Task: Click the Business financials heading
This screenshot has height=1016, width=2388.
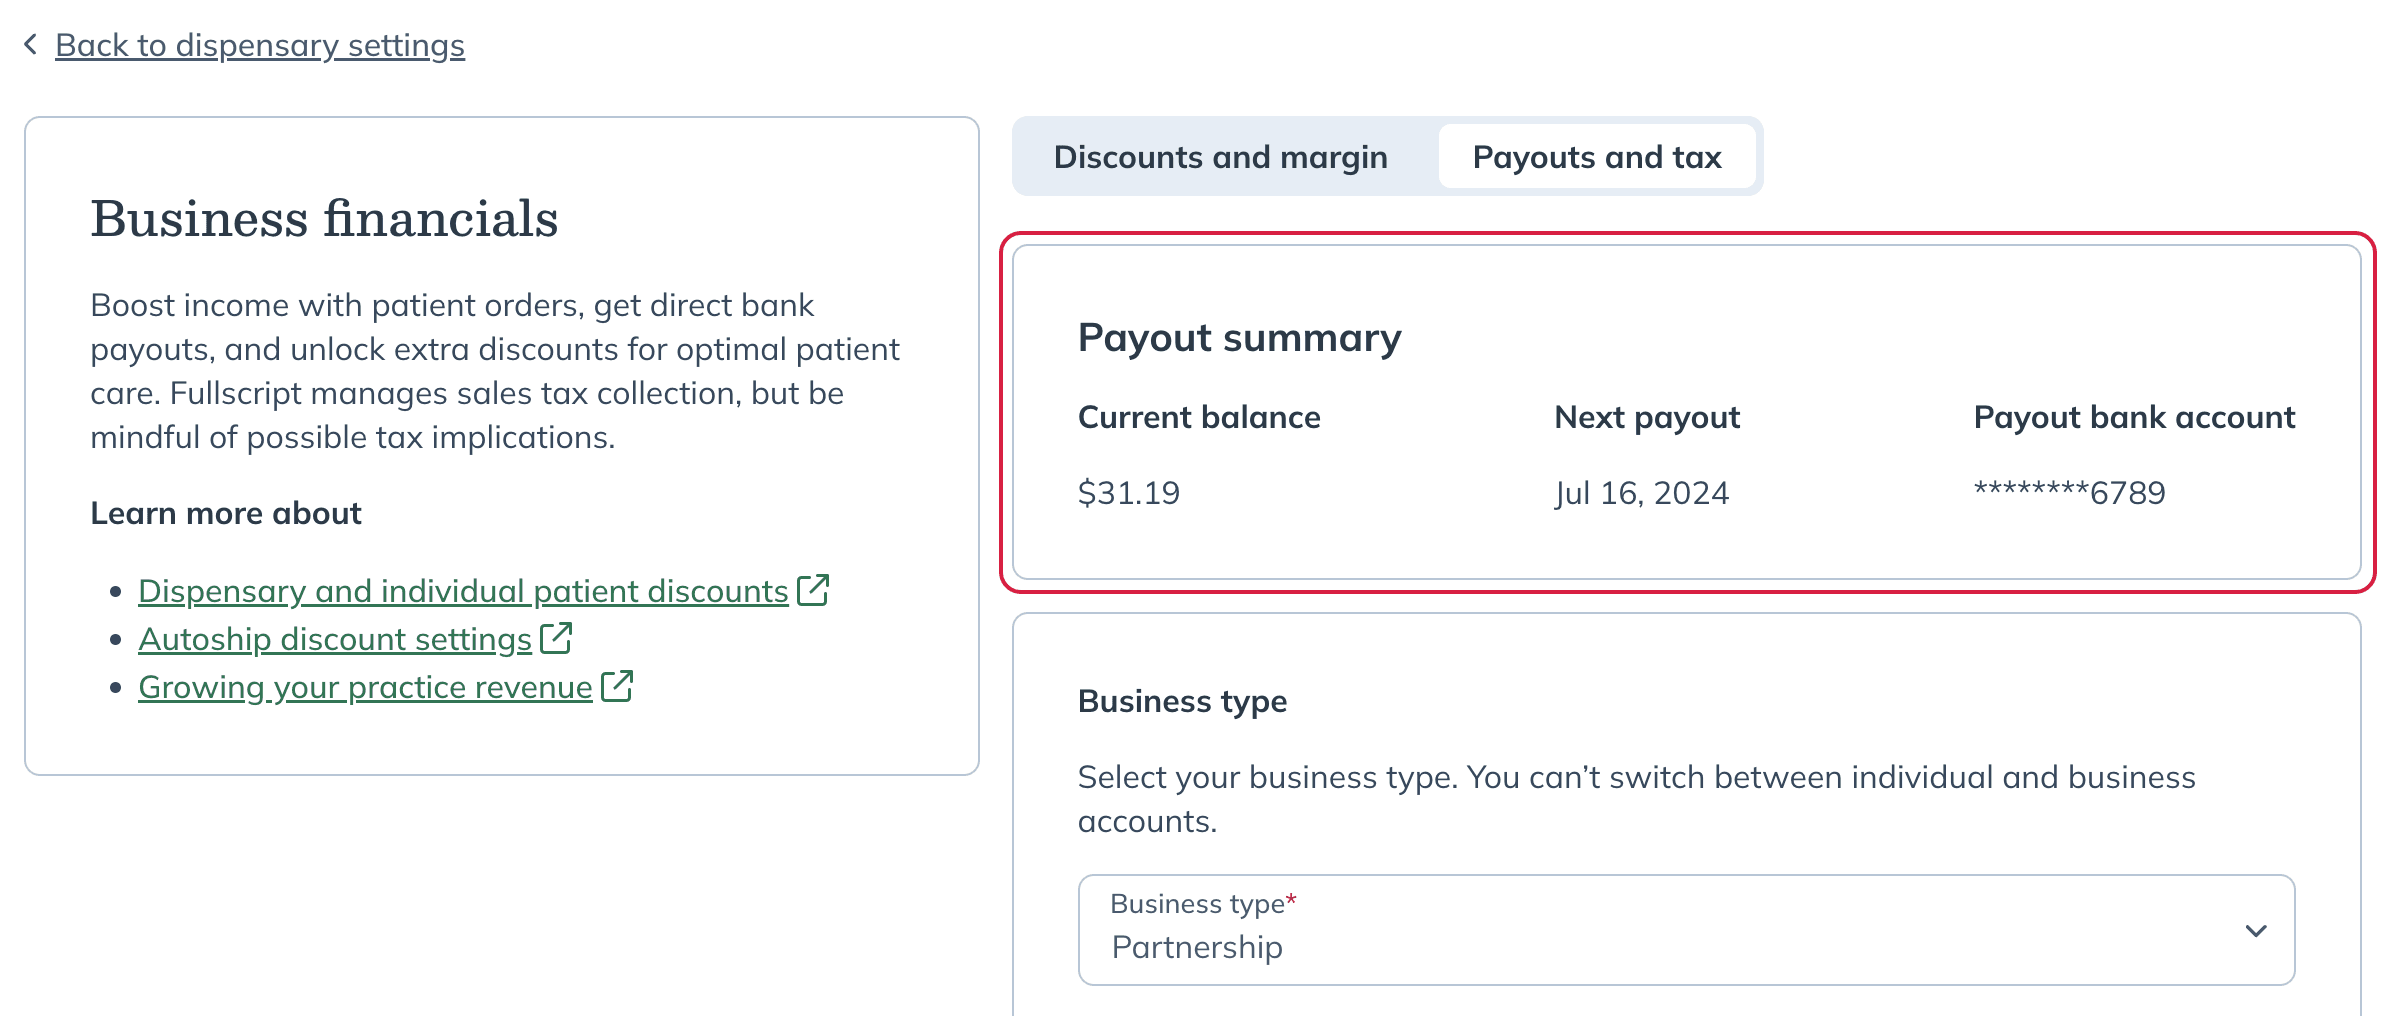Action: tap(324, 218)
